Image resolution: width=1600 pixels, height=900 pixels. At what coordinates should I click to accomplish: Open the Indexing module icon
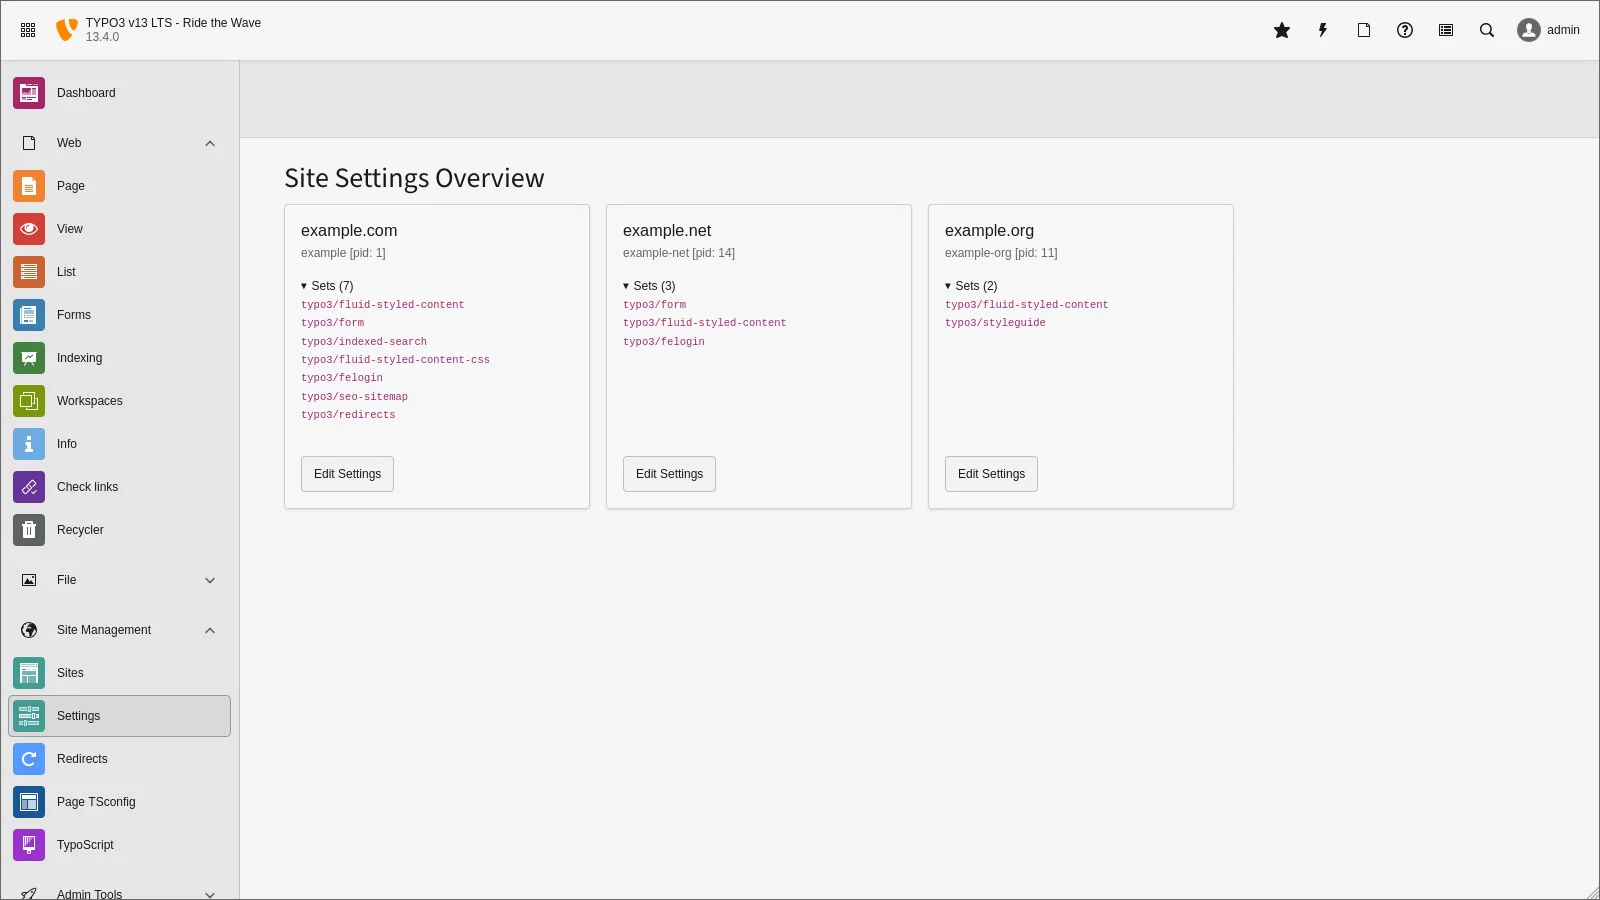[x=28, y=357]
